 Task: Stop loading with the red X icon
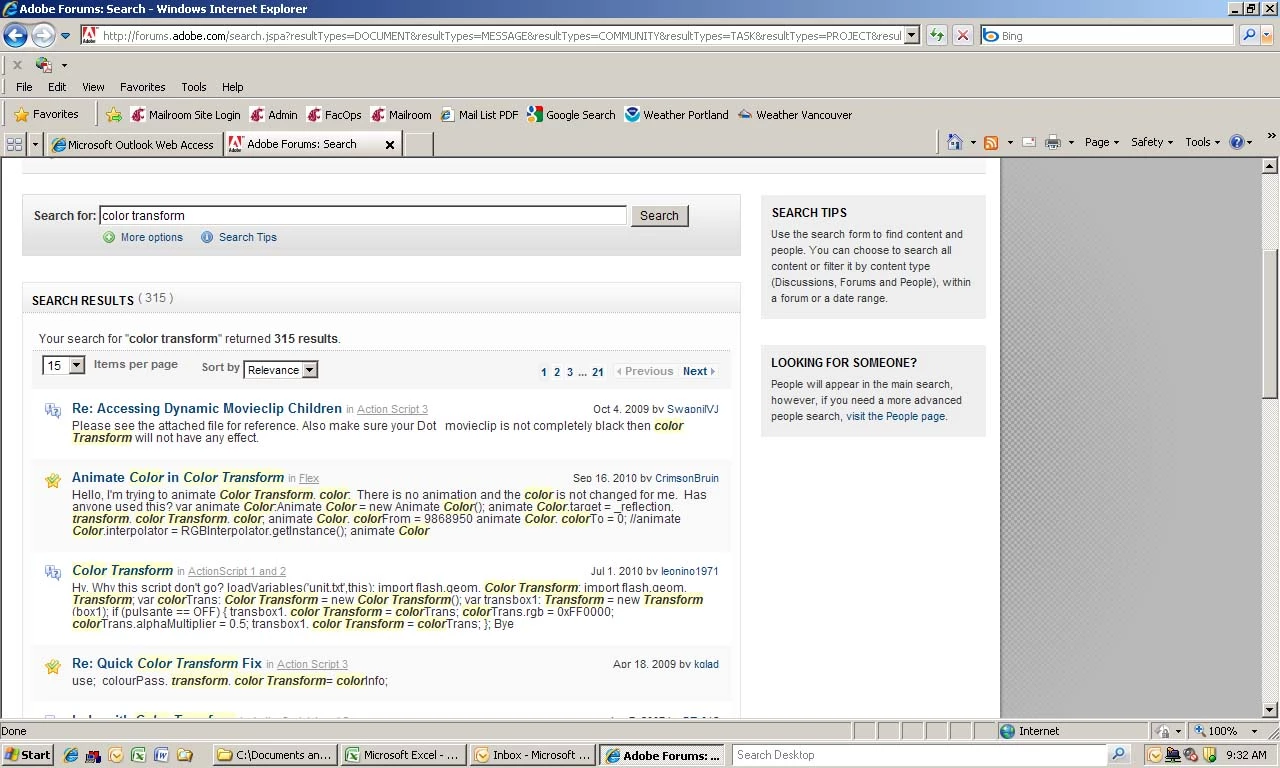(963, 36)
